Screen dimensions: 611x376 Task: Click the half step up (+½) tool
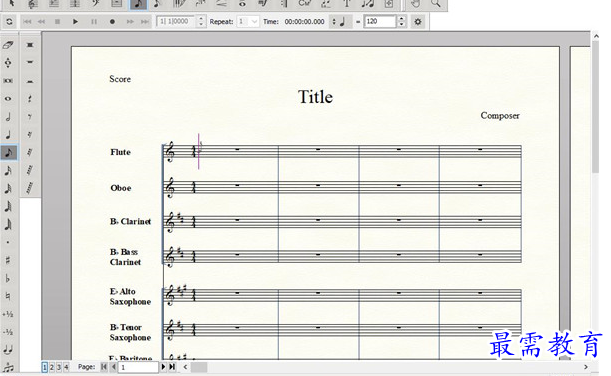8,314
